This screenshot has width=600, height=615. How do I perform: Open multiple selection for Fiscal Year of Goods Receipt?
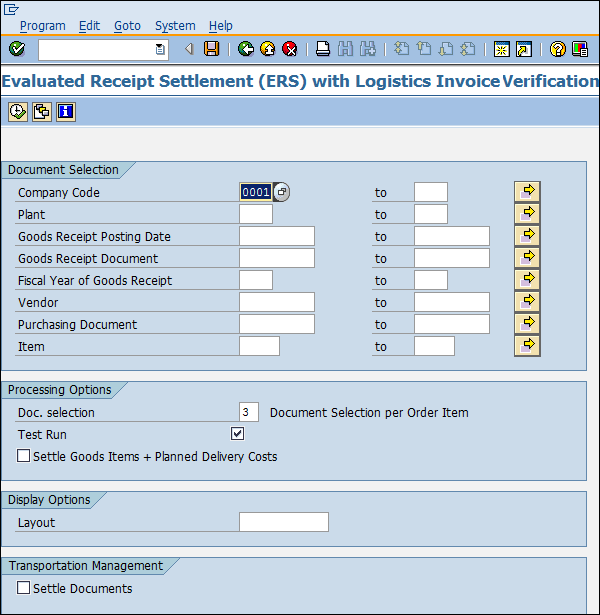coord(527,280)
